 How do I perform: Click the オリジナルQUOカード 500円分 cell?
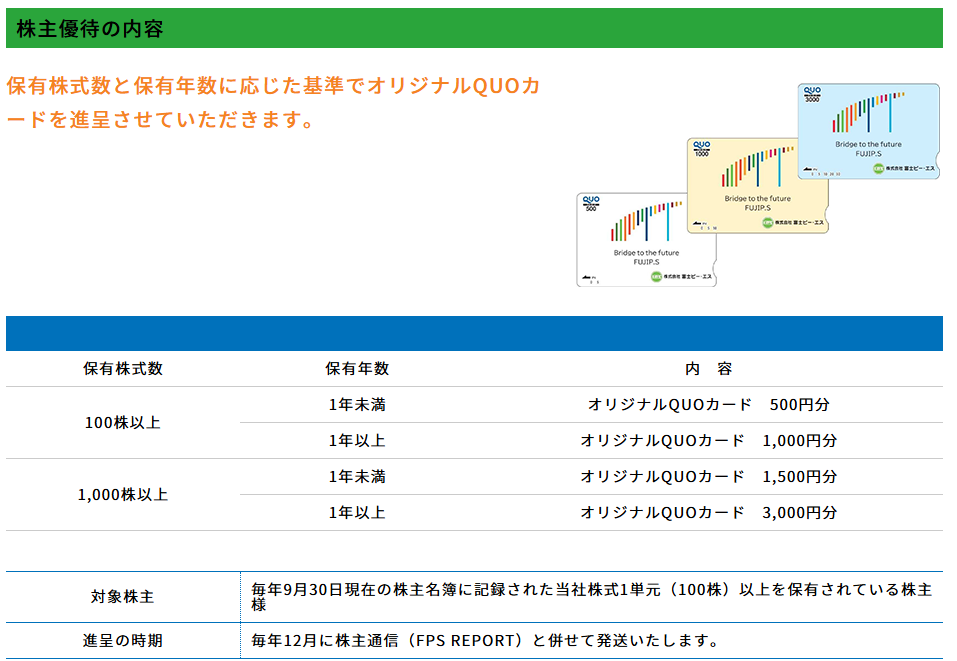(708, 405)
